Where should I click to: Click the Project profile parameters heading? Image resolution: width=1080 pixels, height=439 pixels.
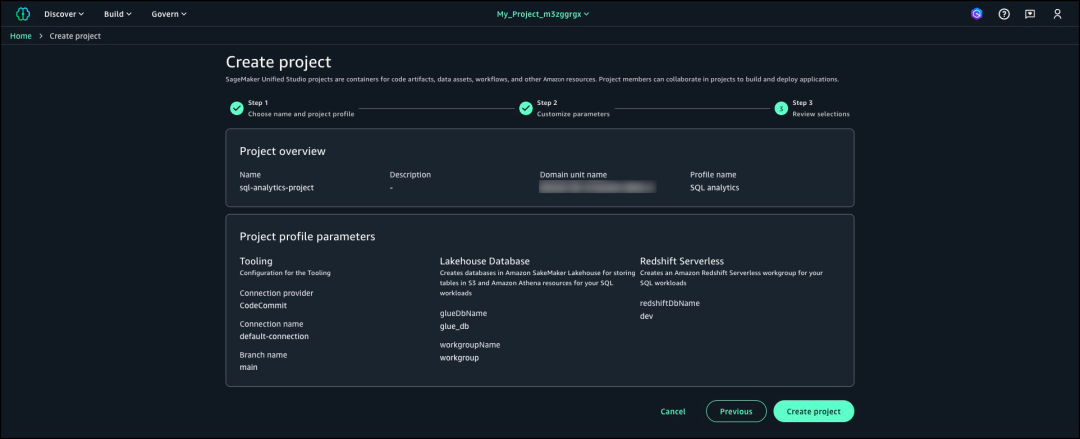(x=307, y=236)
